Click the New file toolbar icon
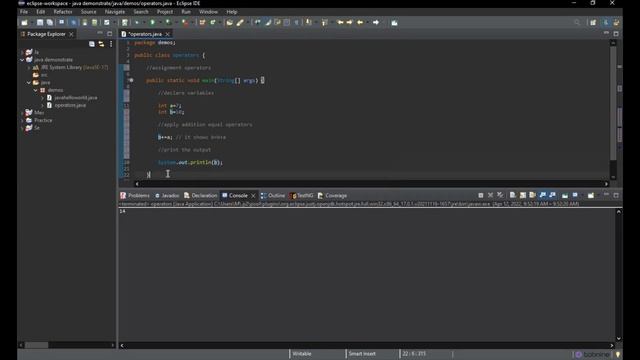The width and height of the screenshot is (640, 360). (24, 23)
